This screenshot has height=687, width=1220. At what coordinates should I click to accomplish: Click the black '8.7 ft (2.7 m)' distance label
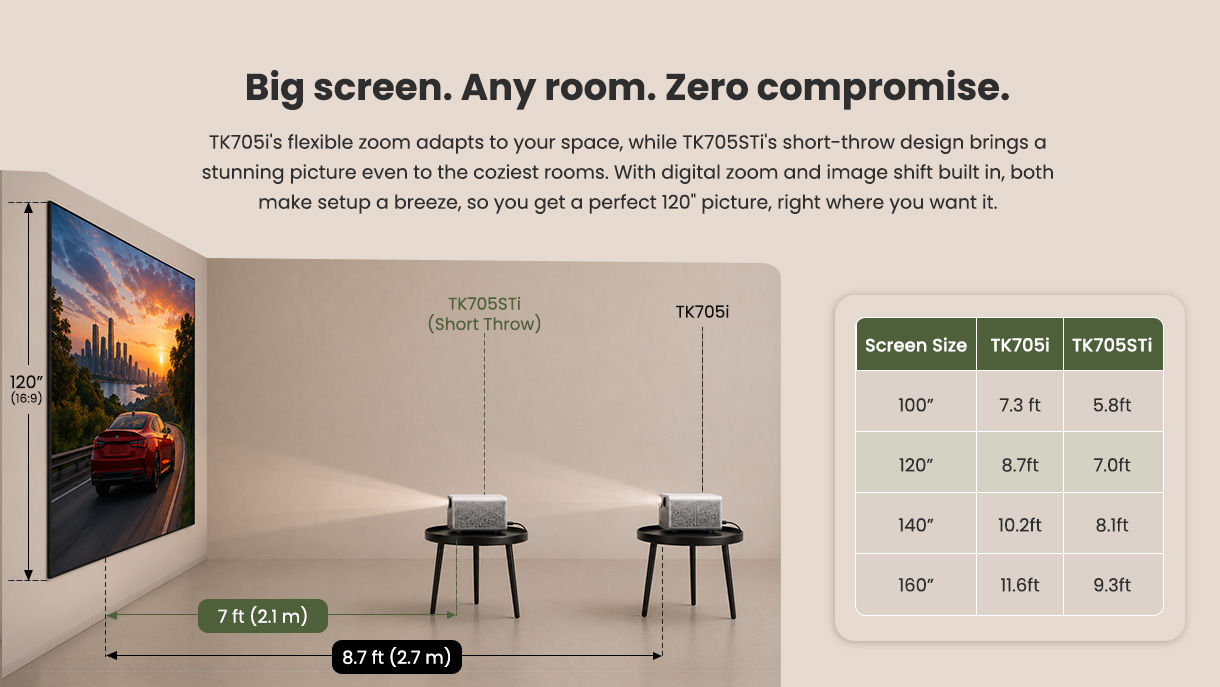pos(396,657)
